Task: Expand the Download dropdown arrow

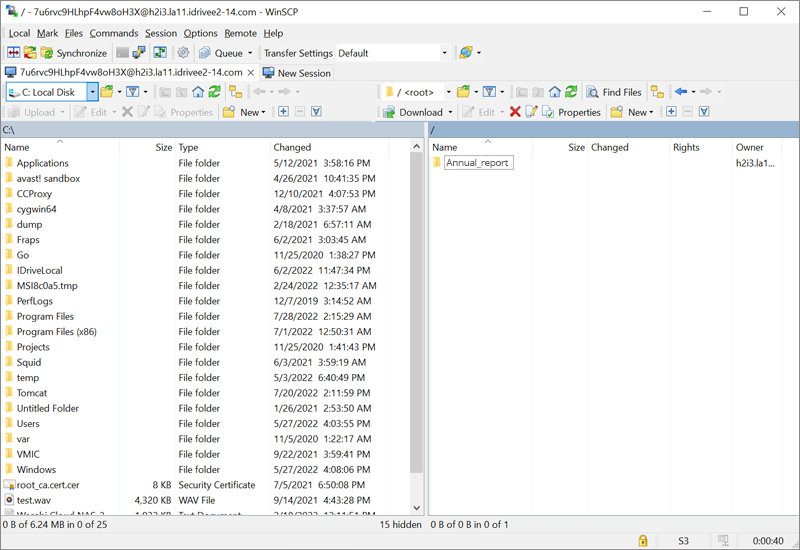Action: (450, 112)
